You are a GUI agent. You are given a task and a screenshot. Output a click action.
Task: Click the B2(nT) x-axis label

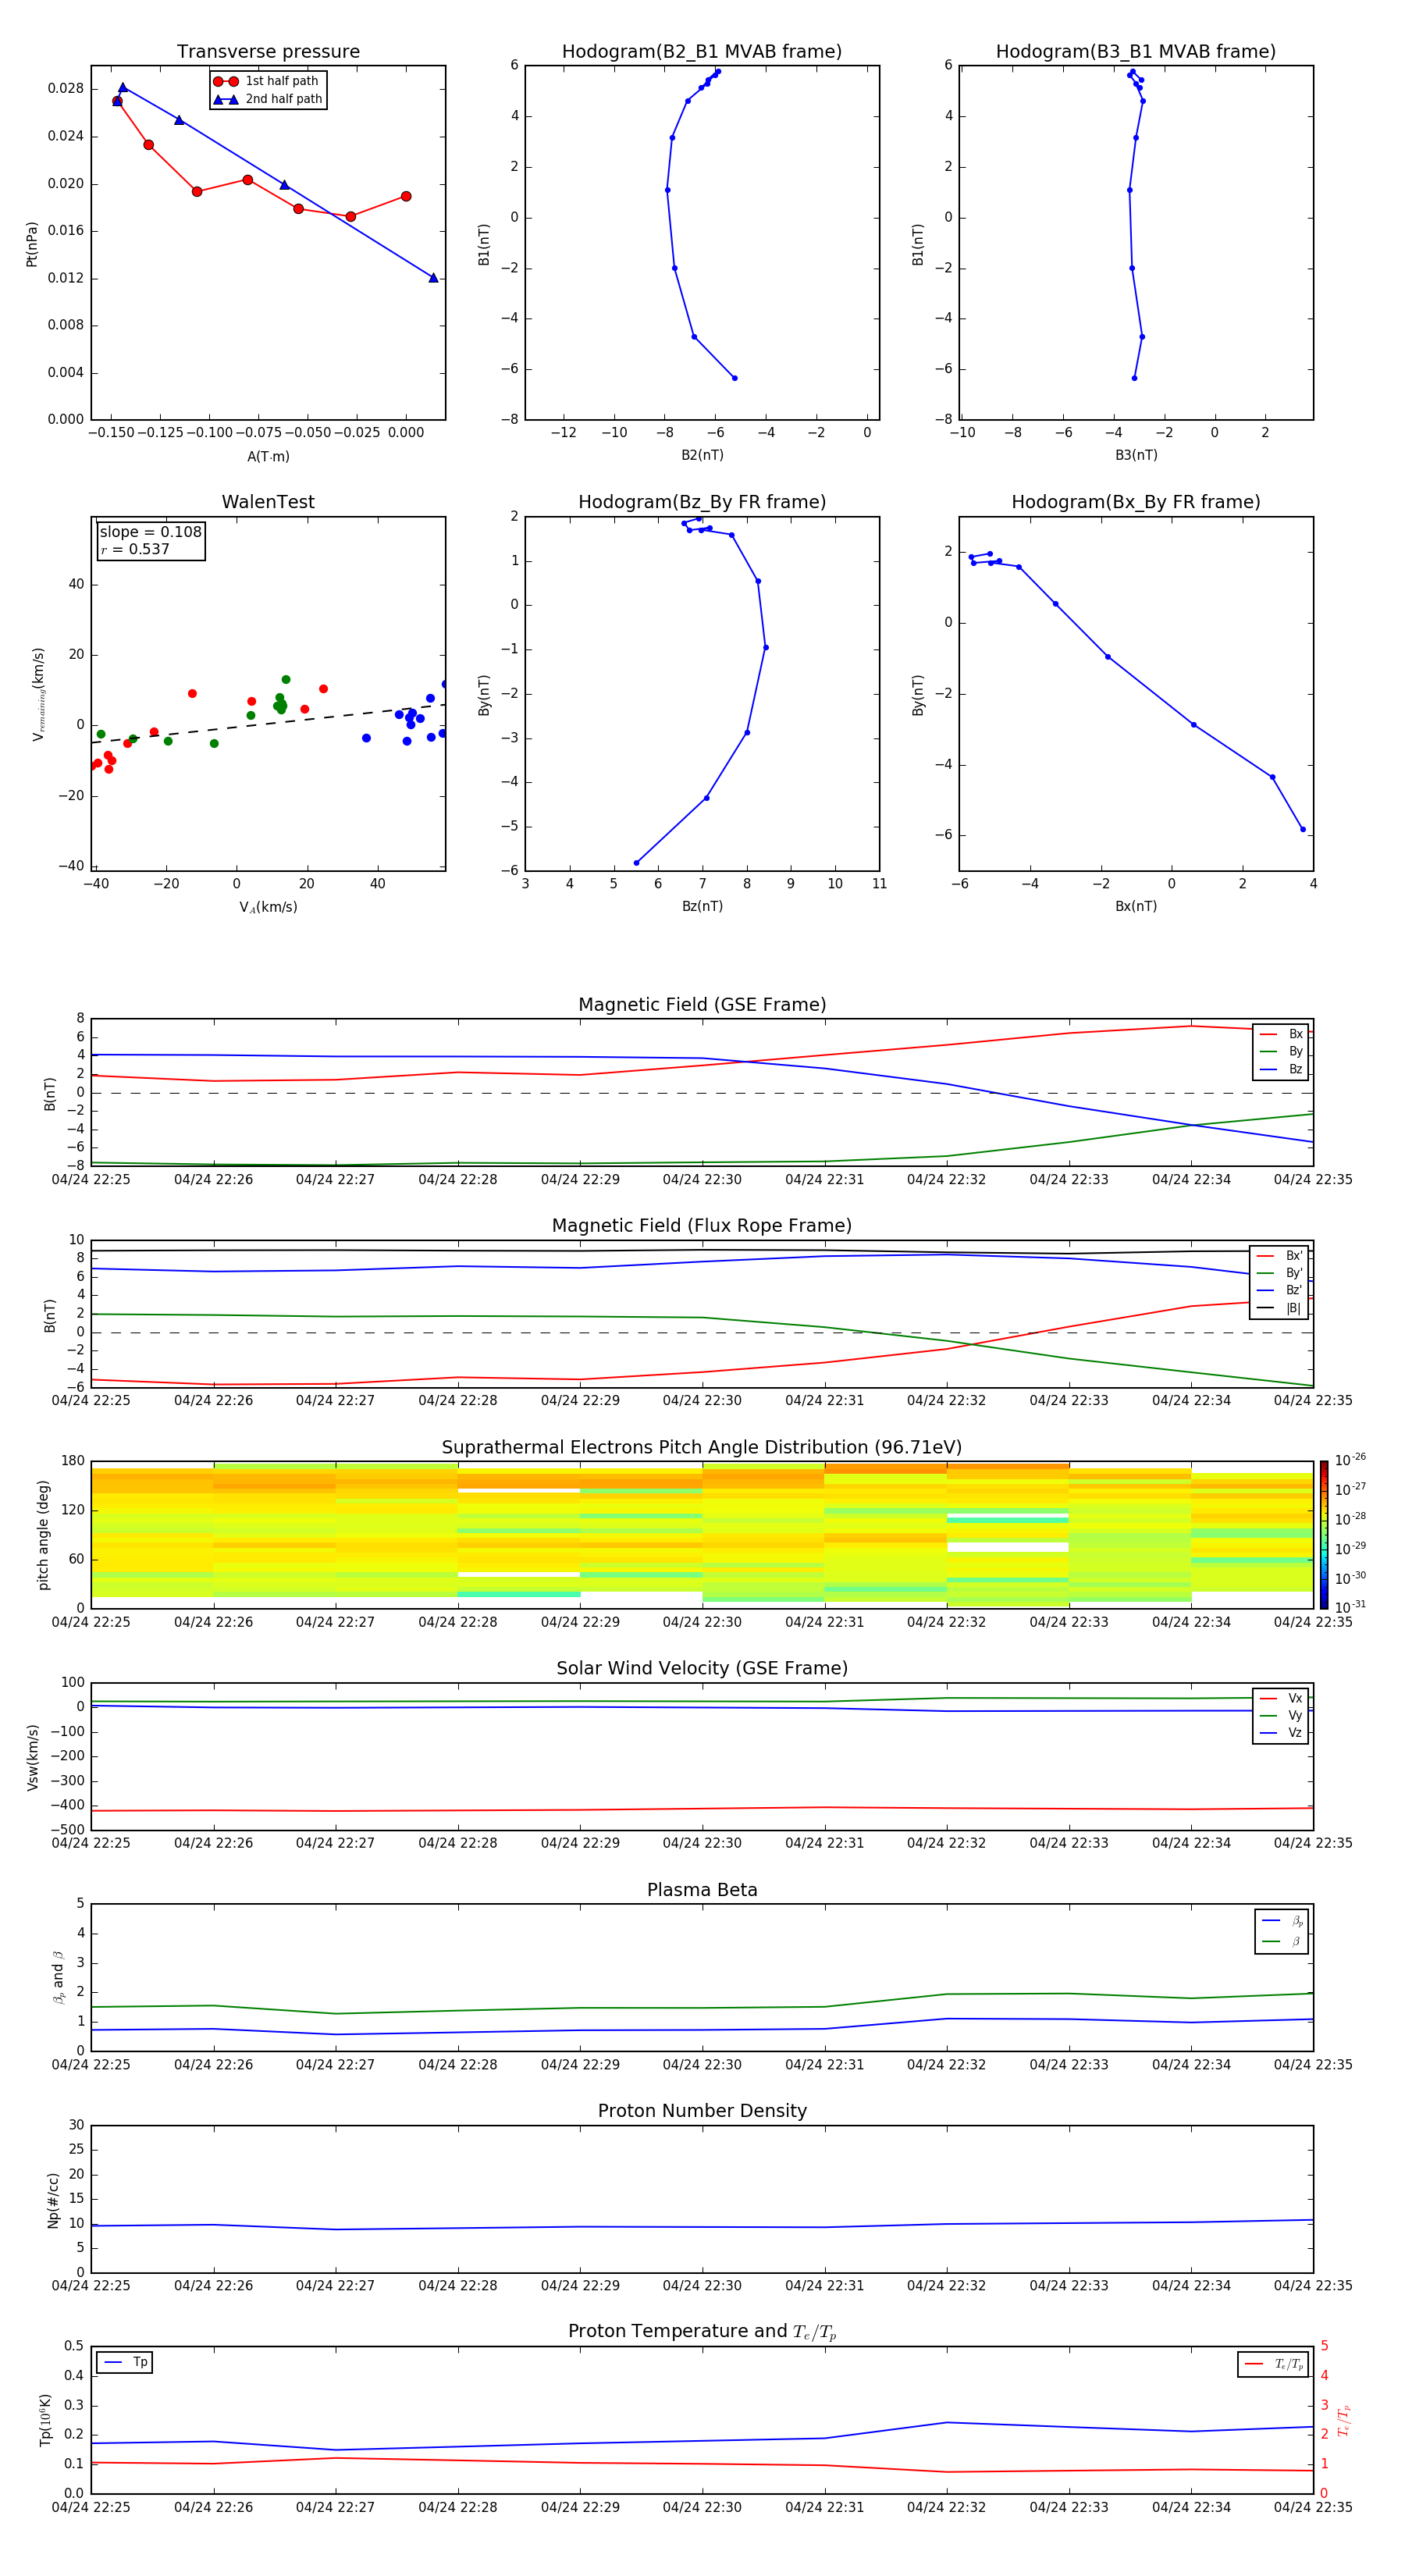(x=702, y=455)
